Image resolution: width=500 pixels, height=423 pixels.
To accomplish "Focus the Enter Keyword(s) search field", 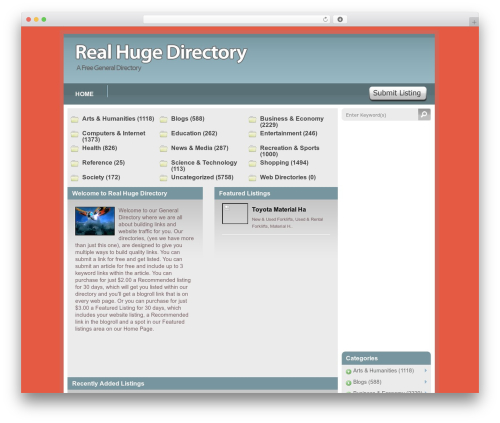I will point(380,115).
